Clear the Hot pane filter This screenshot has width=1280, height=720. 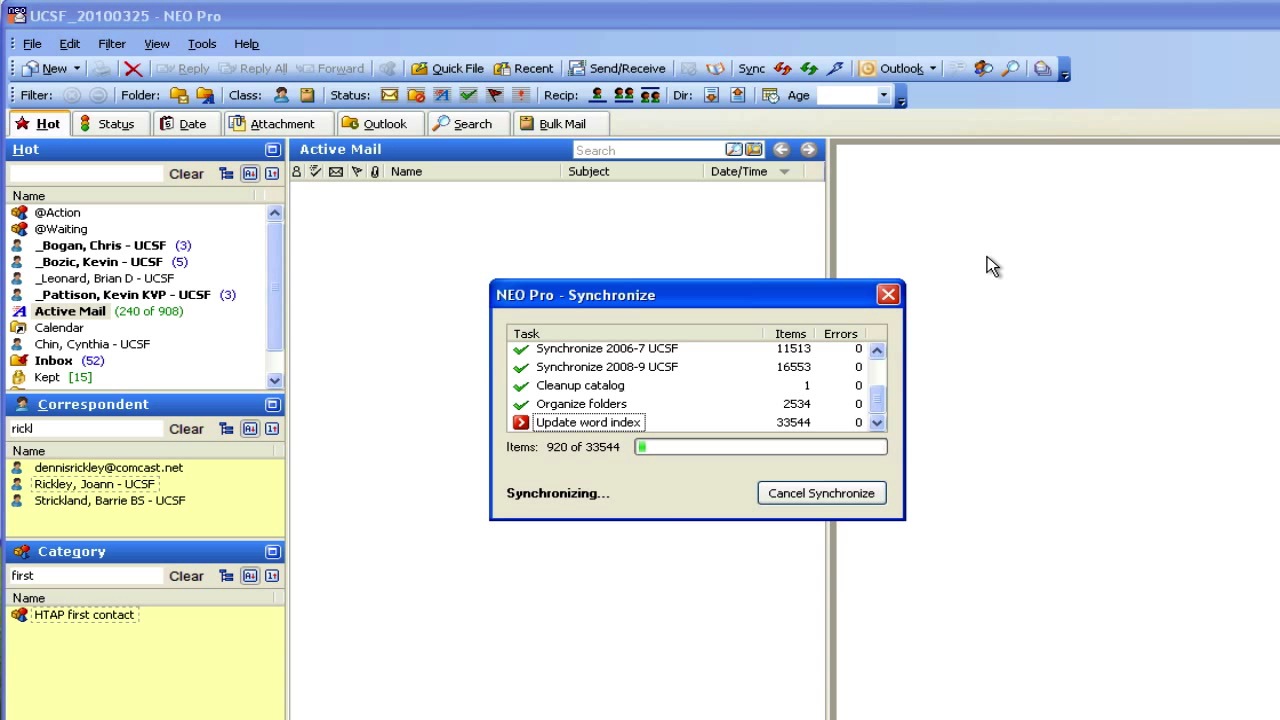point(186,174)
